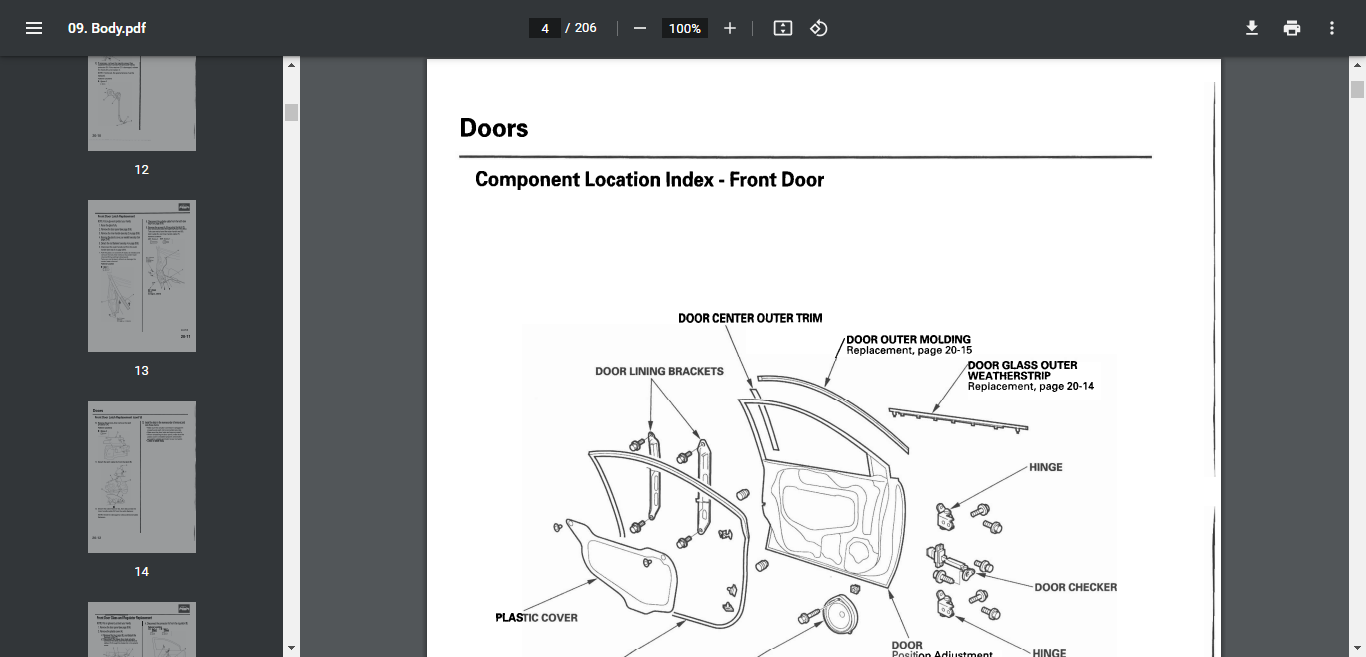Open page 14 thumbnail

142,477
